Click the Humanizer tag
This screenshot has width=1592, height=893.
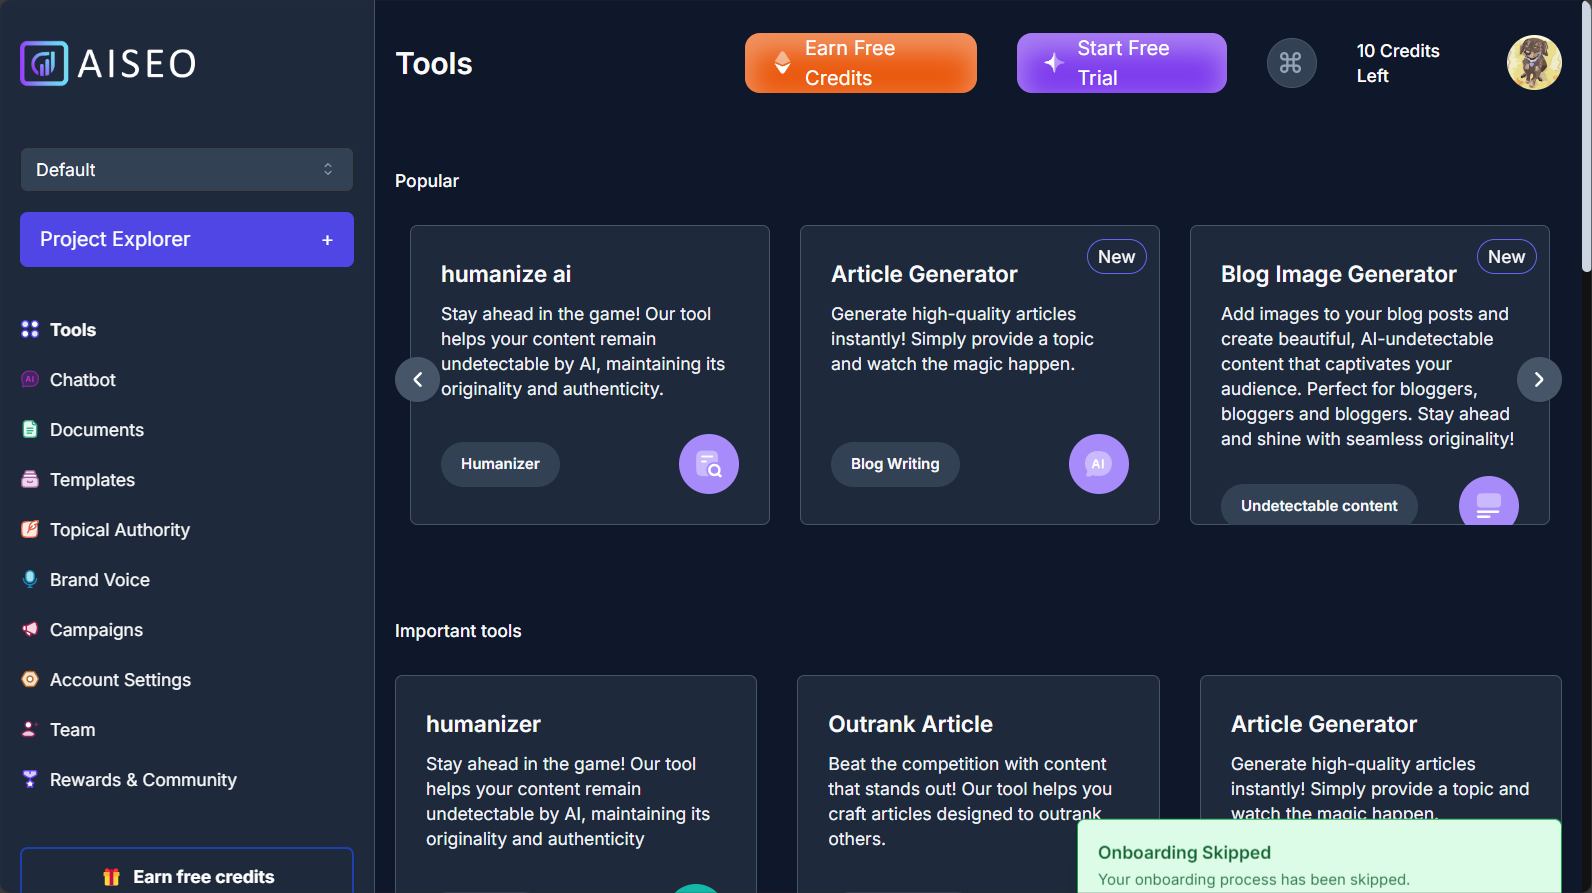(500, 464)
